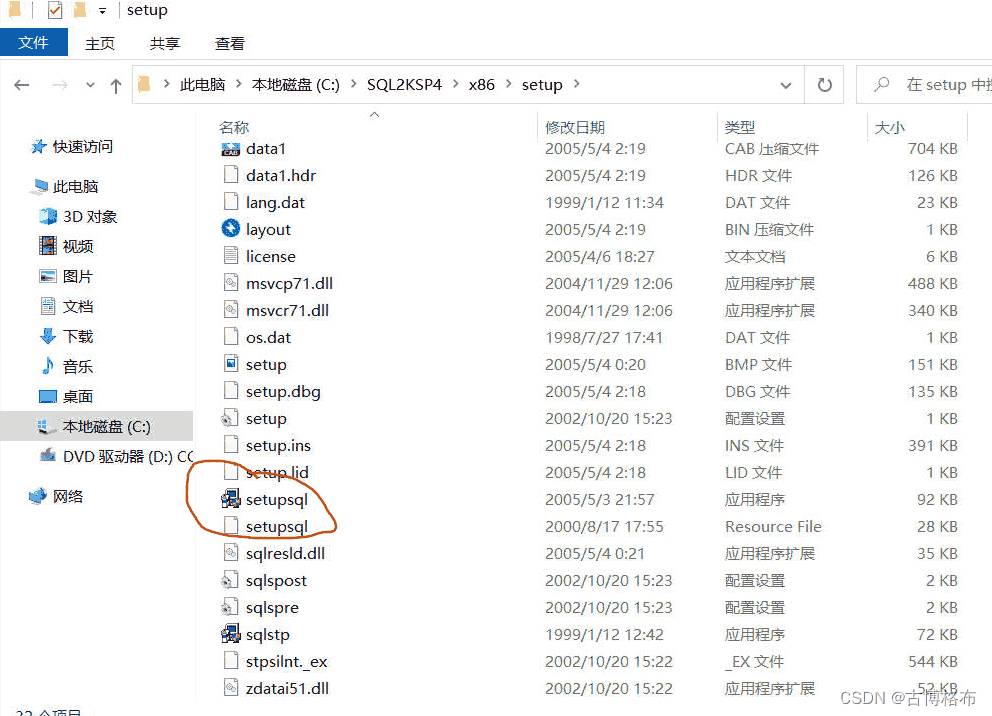992x716 pixels.
Task: Select the file data1.hdr
Action: pos(280,175)
